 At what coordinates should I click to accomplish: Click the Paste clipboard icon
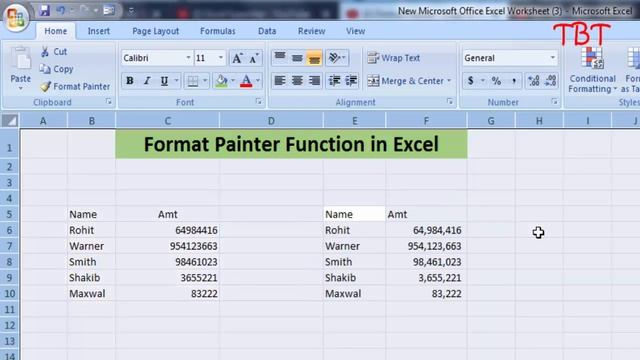[x=20, y=59]
